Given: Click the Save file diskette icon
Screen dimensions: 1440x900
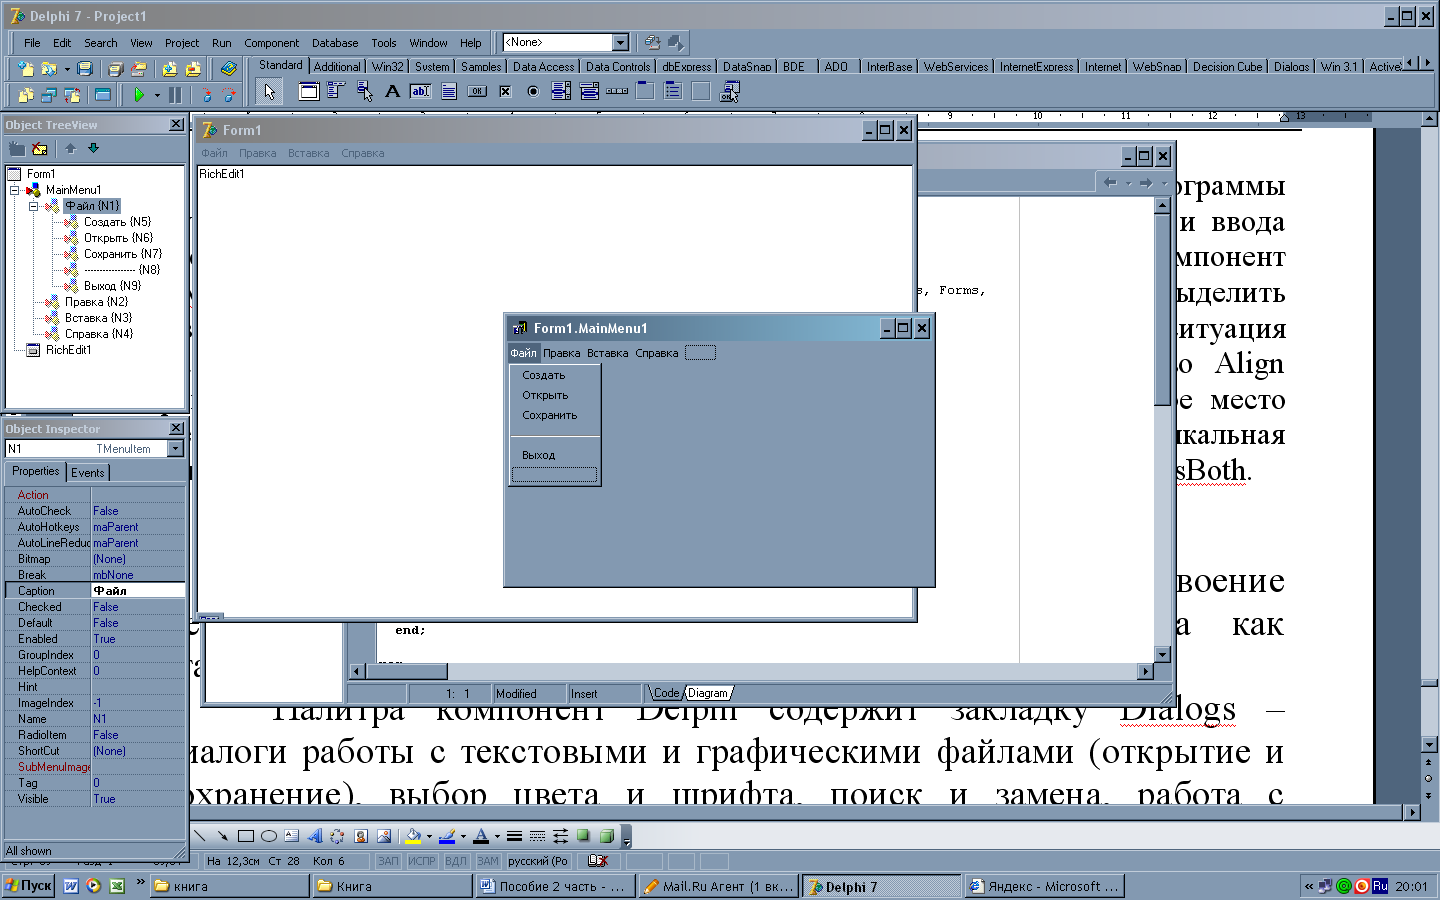Looking at the screenshot, I should 85,68.
